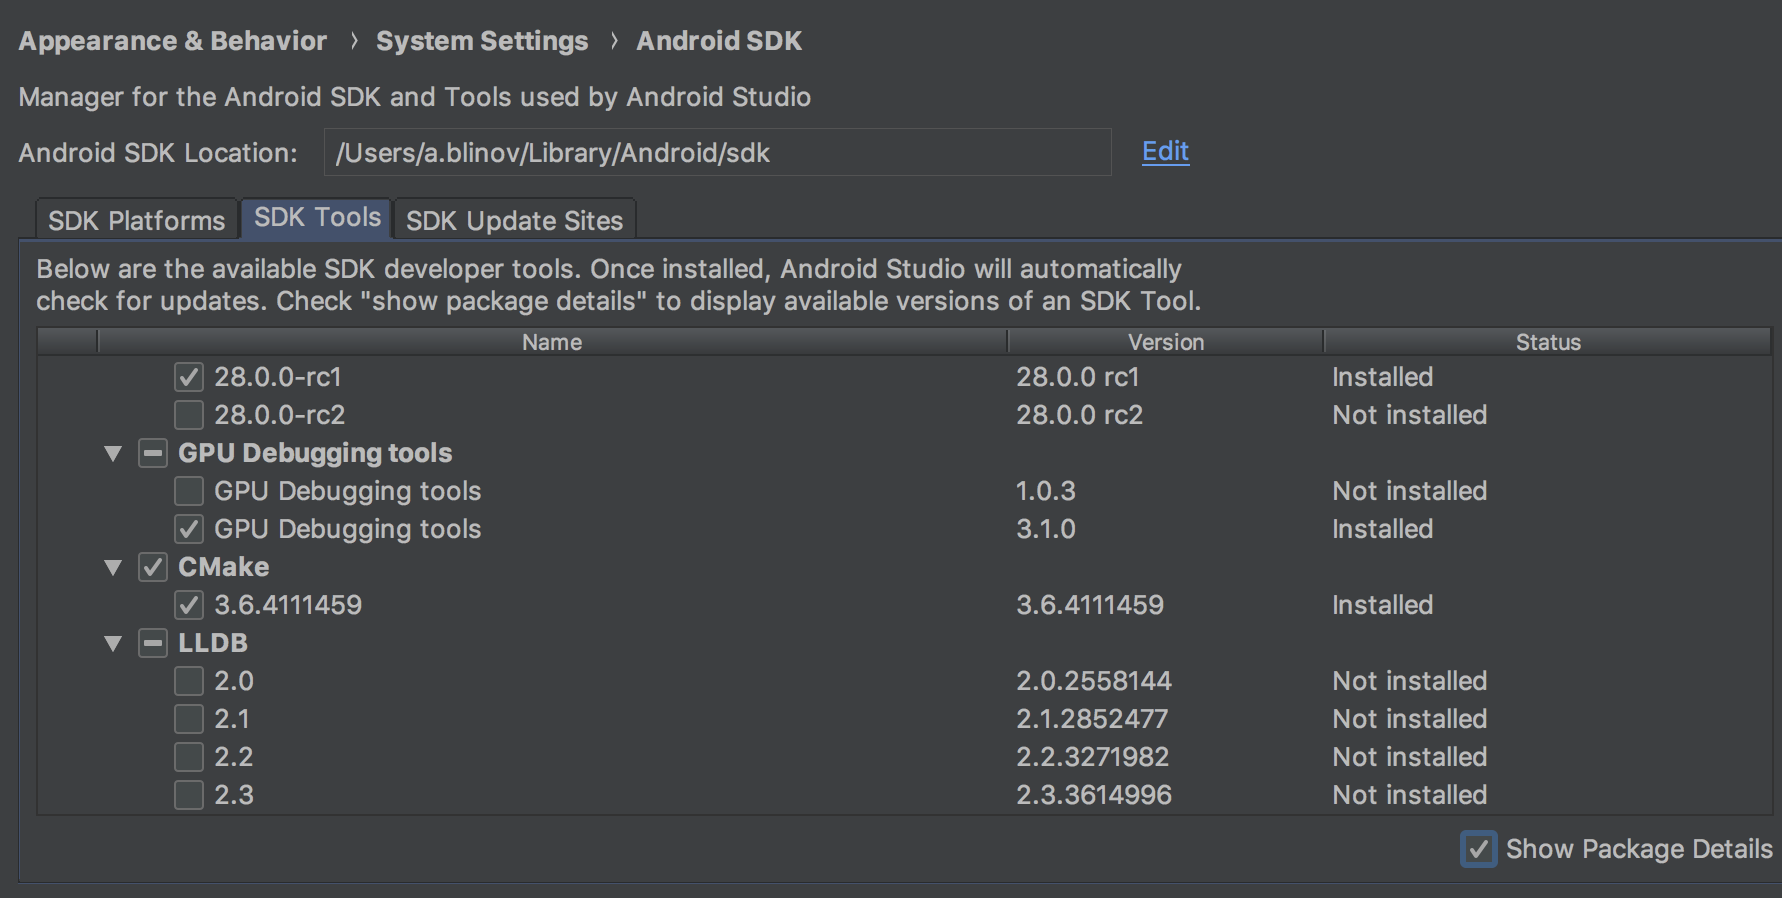1782x898 pixels.
Task: Select LLDB 2.3 for installation
Action: click(x=189, y=795)
